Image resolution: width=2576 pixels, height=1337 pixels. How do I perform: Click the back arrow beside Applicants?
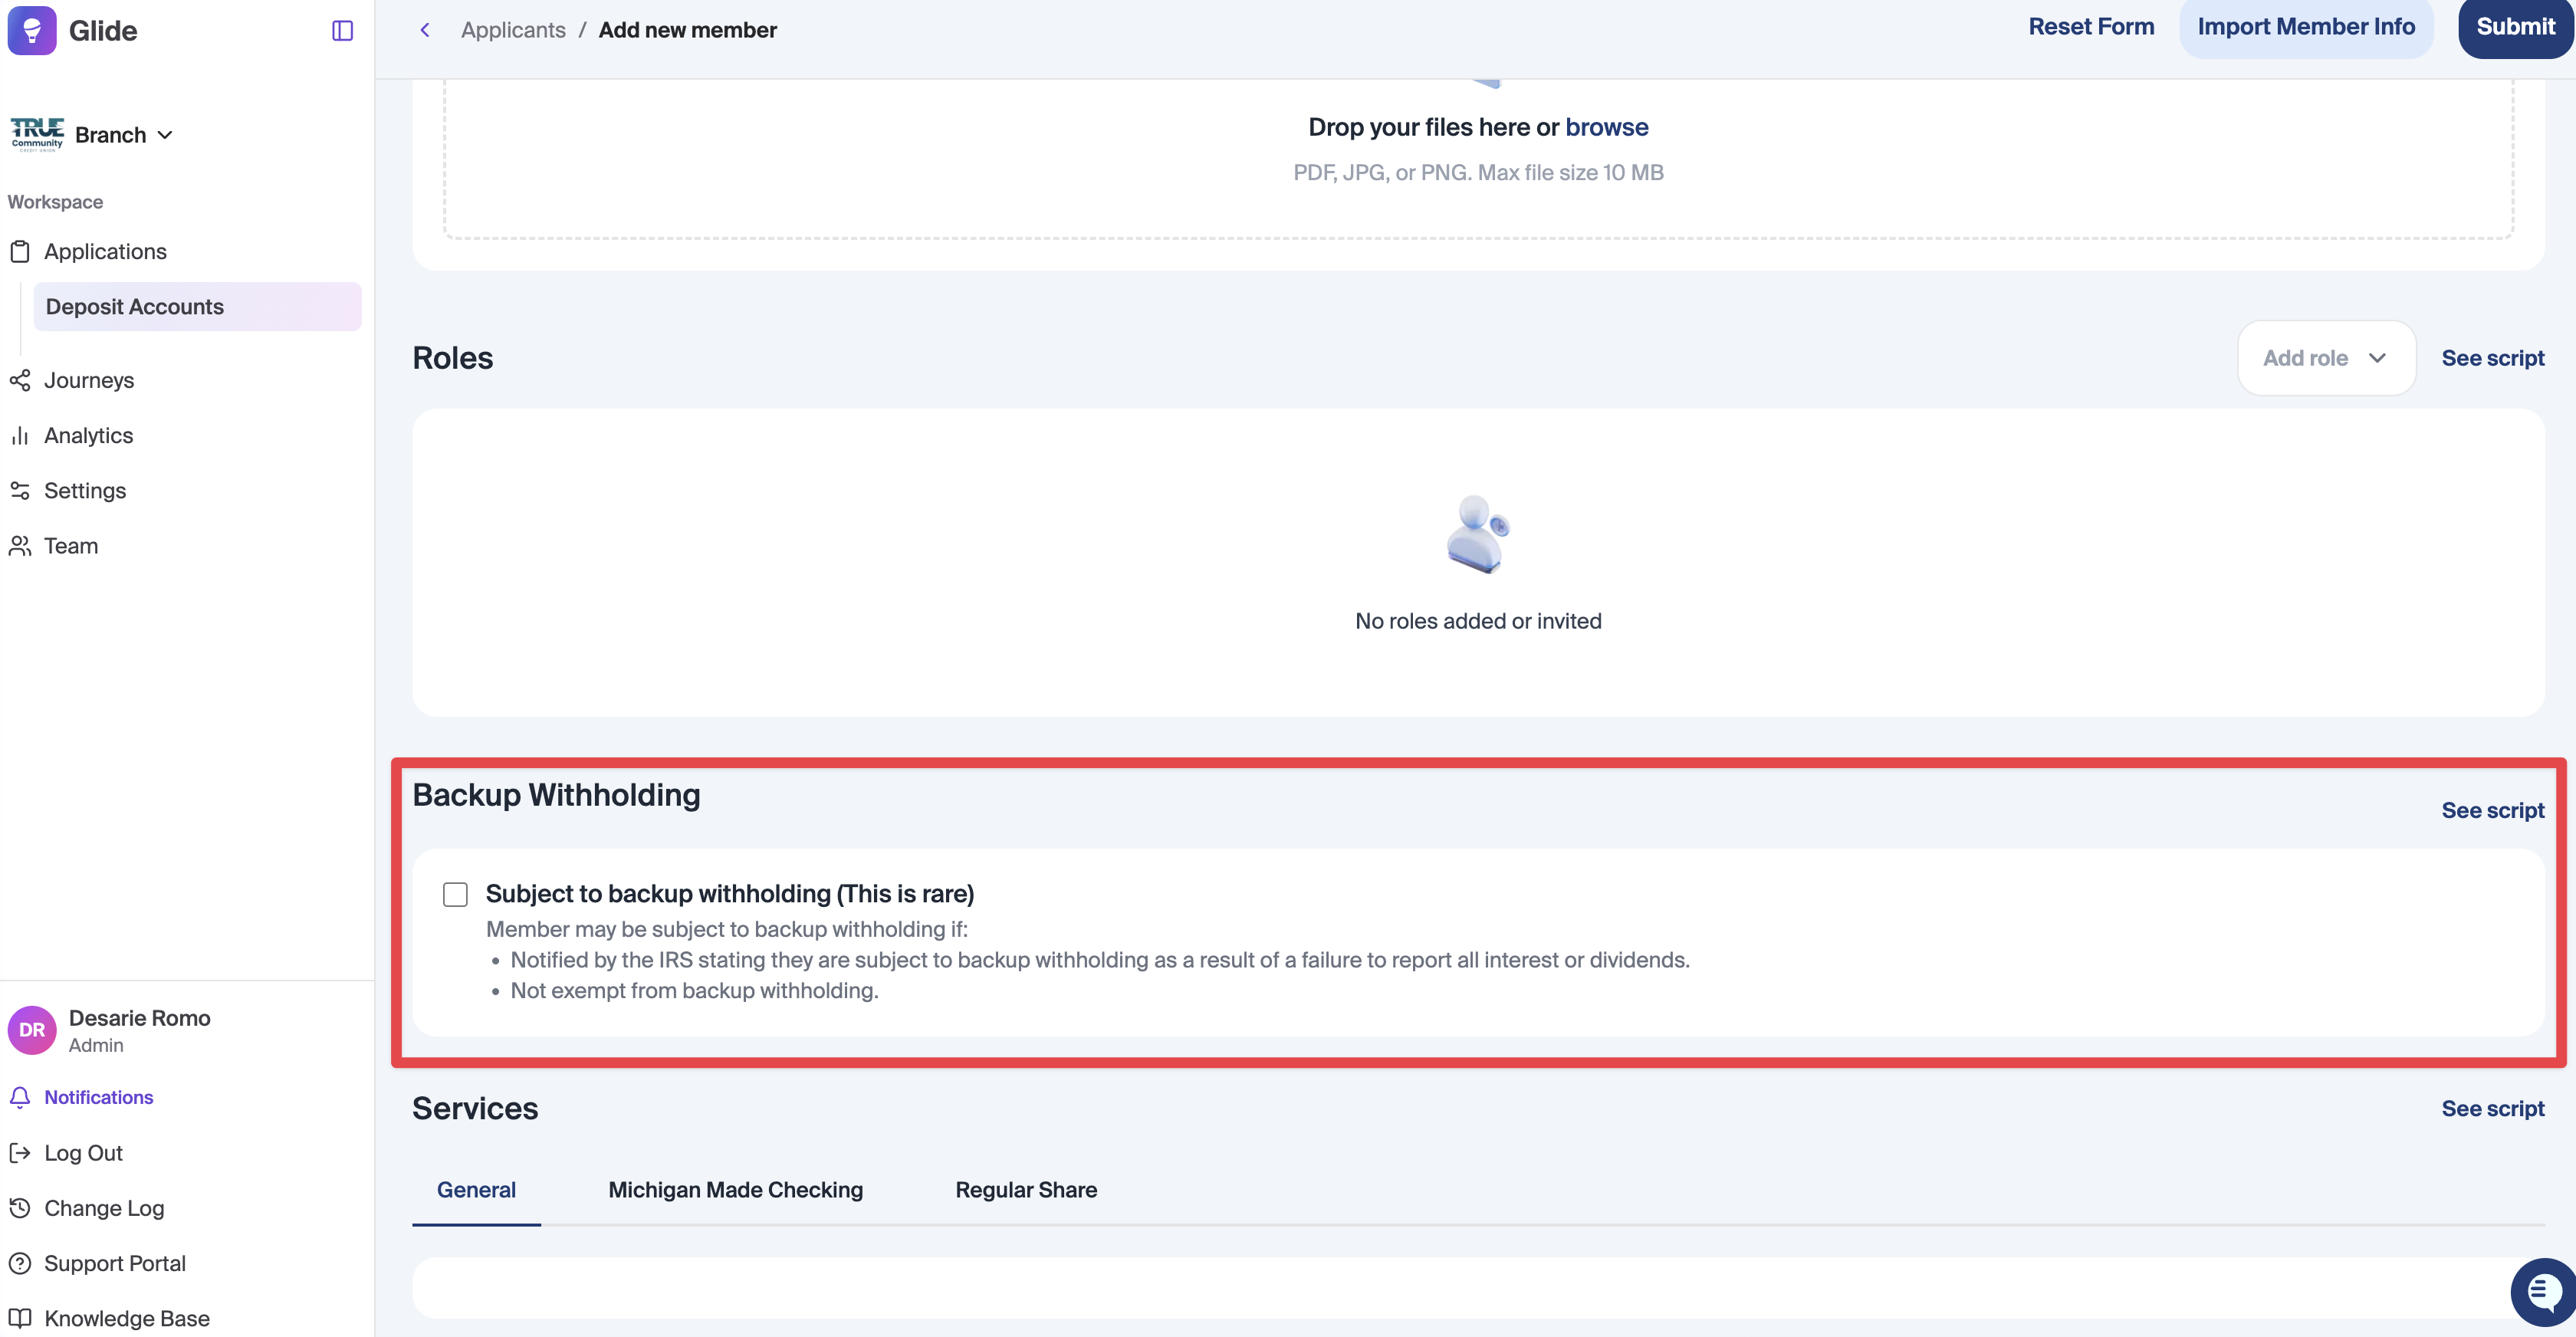pyautogui.click(x=425, y=30)
